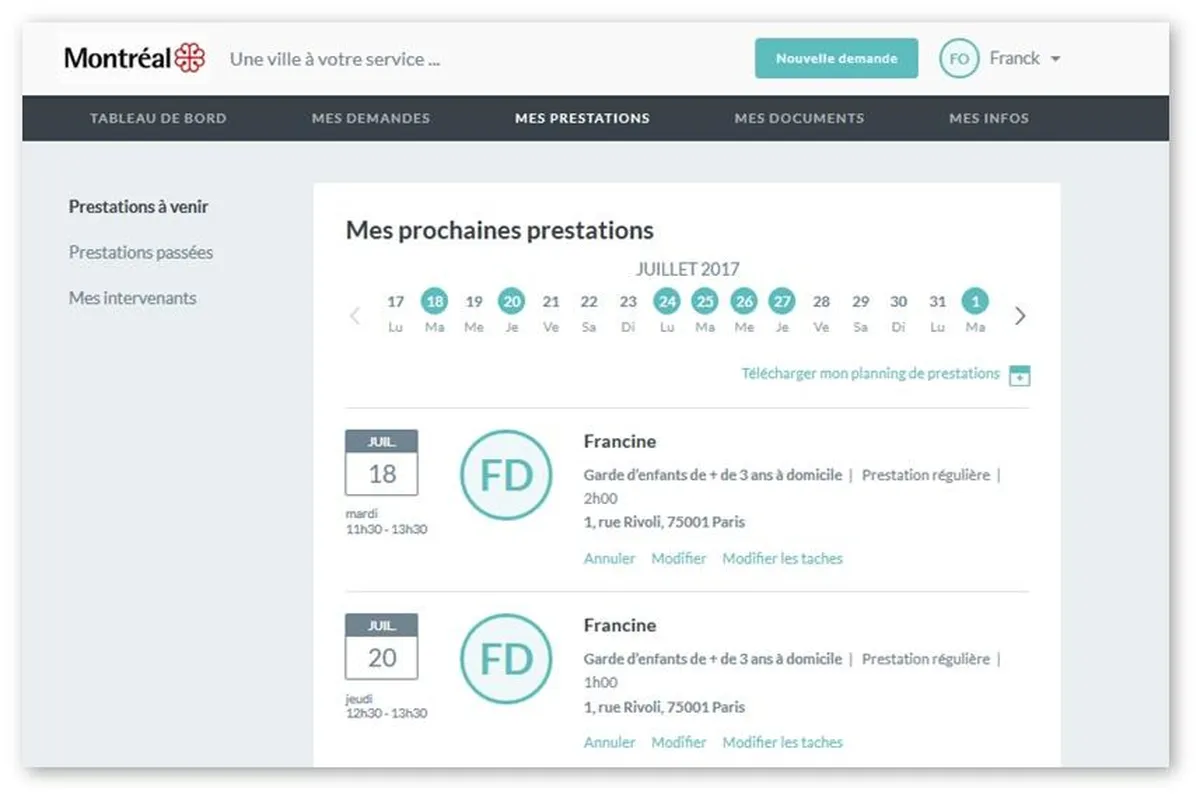Image resolution: width=1200 pixels, height=798 pixels.
Task: Select calendar day 29 Sa
Action: [860, 312]
